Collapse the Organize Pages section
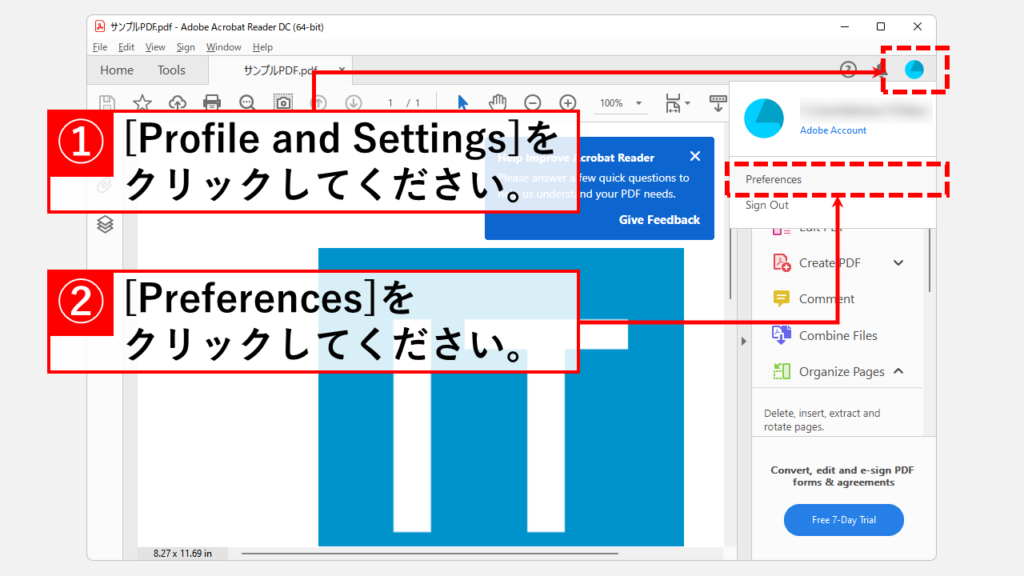1024x576 pixels. (898, 371)
